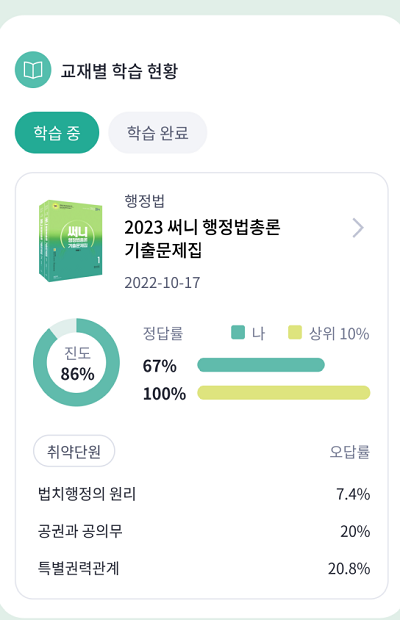Click the teal 나 legend swatch
Image resolution: width=400 pixels, height=620 pixels.
coord(238,333)
